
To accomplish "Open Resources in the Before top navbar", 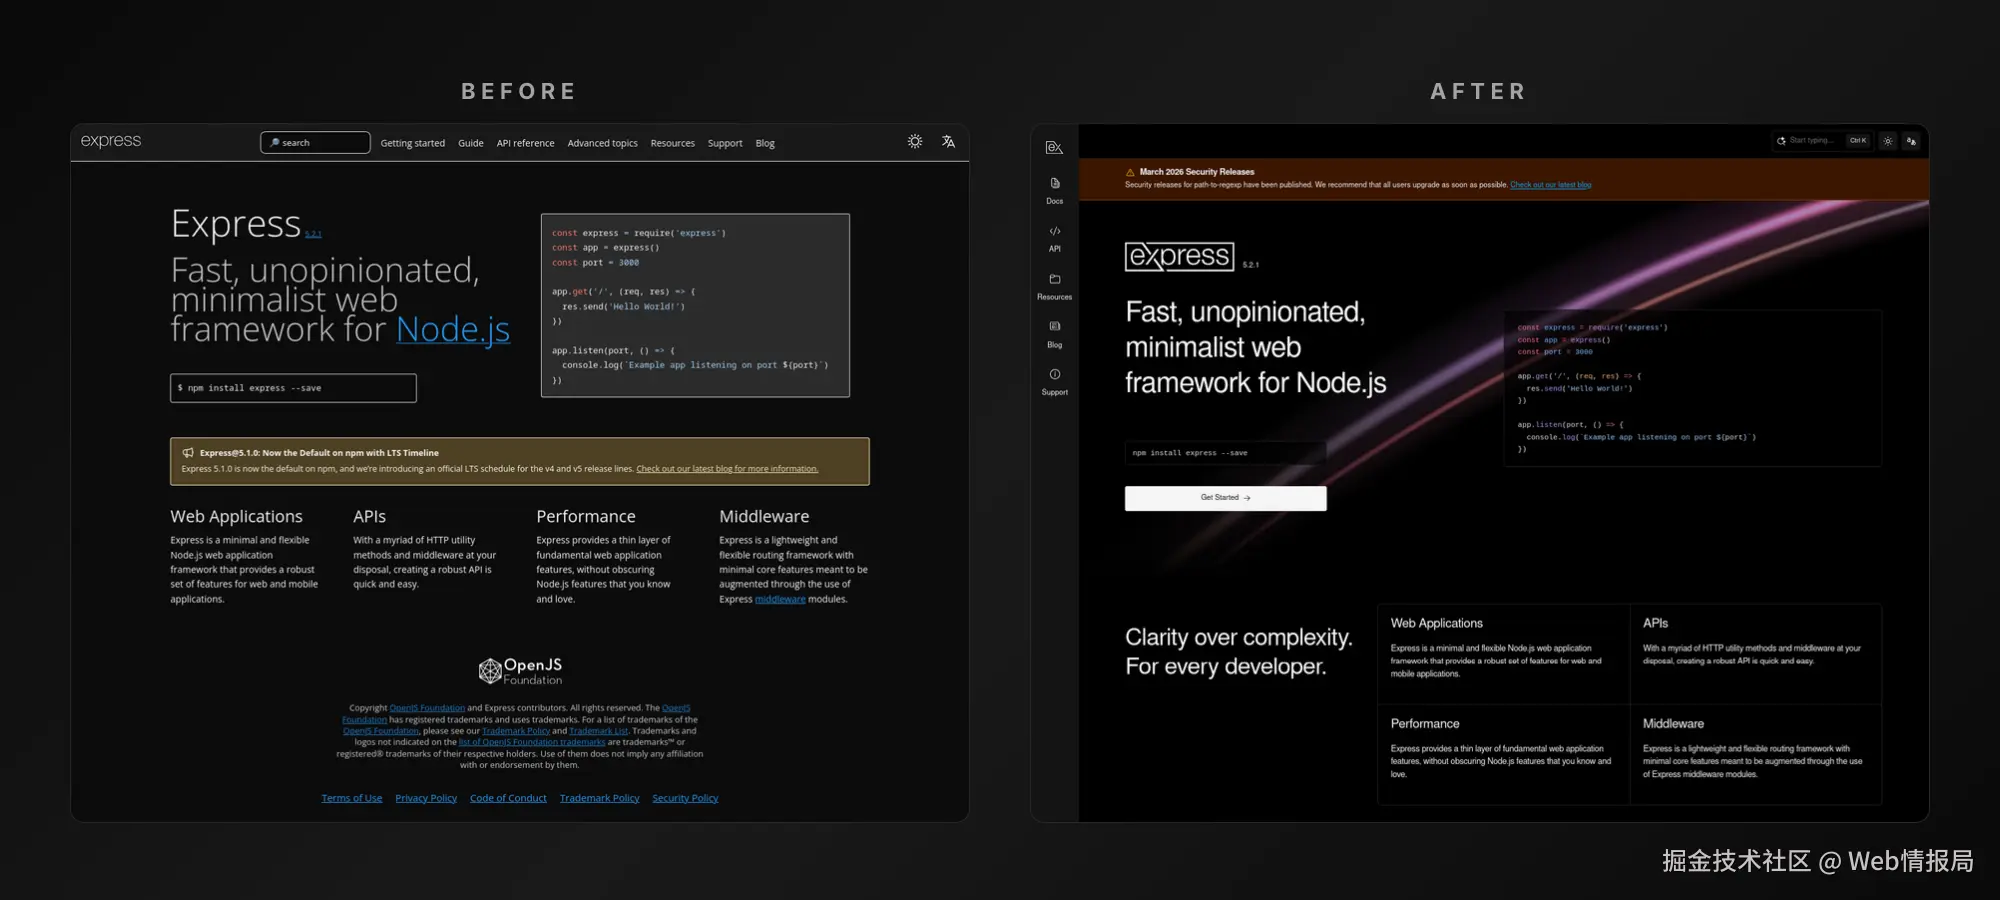I will (x=672, y=143).
